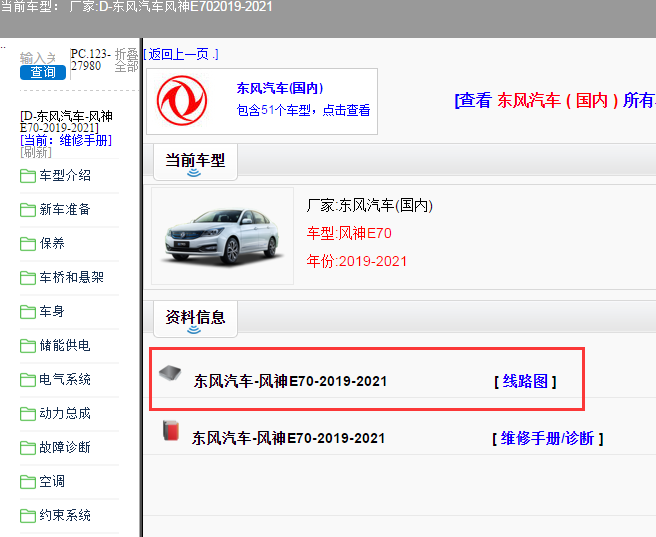Click the gray chip icon in 线路图 row
The image size is (656, 537).
pyautogui.click(x=170, y=373)
